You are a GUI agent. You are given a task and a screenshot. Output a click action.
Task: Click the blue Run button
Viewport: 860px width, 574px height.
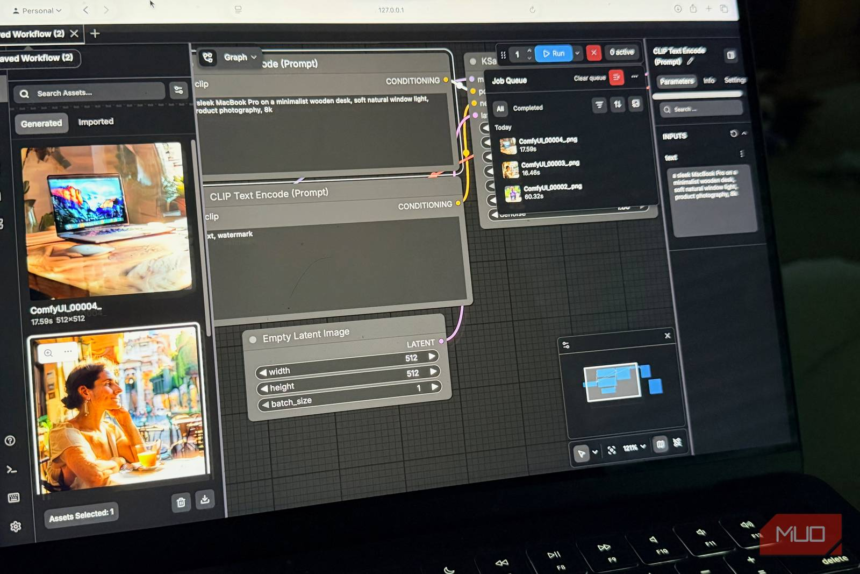tap(553, 53)
